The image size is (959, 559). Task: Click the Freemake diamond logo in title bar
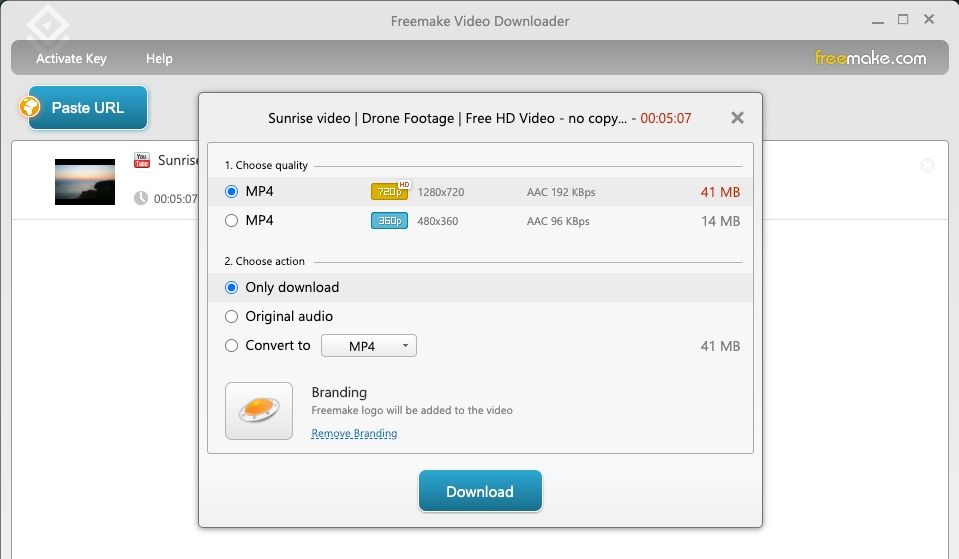click(48, 26)
